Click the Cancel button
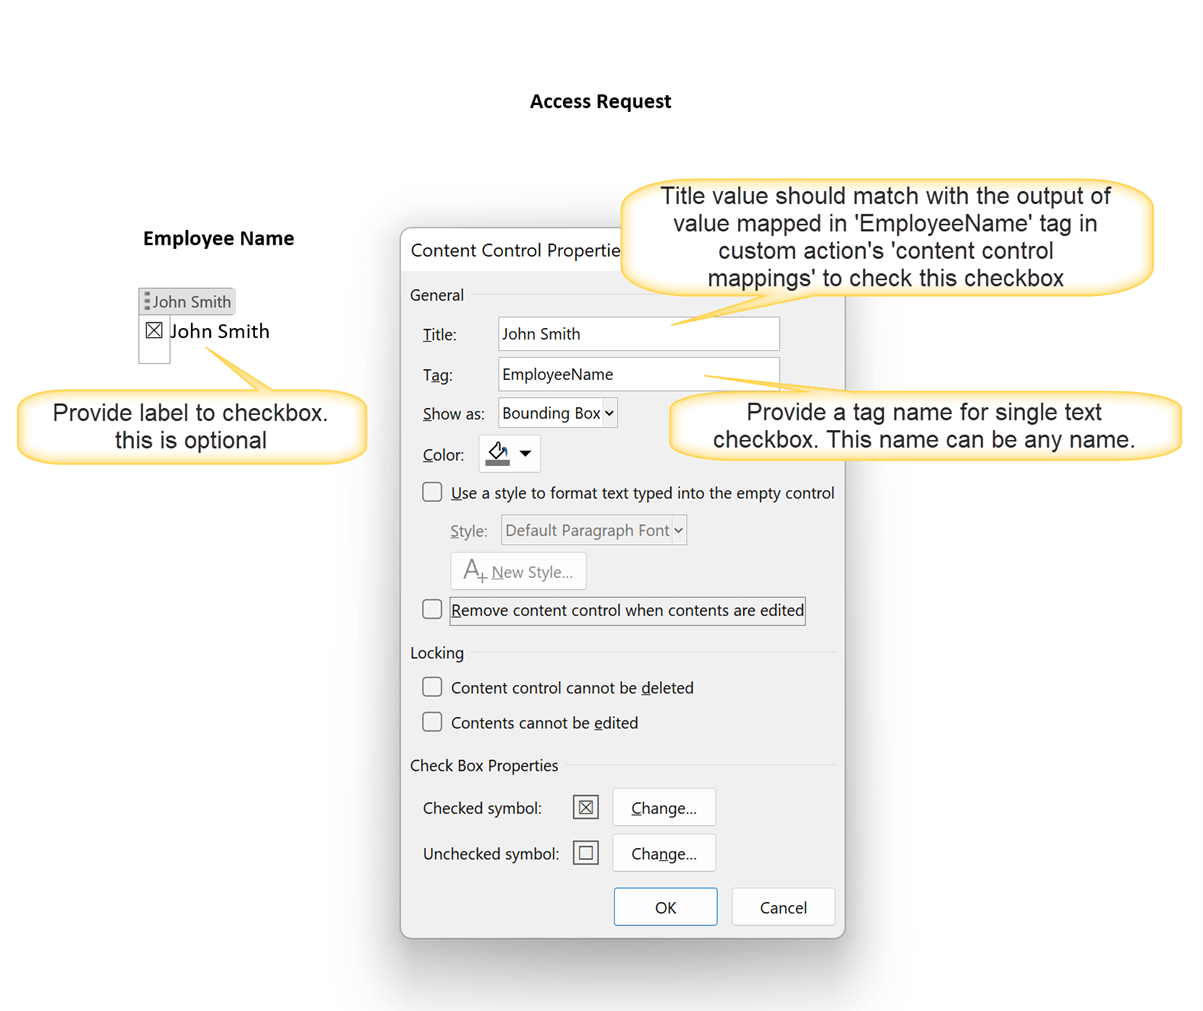Screen dimensions: 1203x1011 [x=783, y=907]
